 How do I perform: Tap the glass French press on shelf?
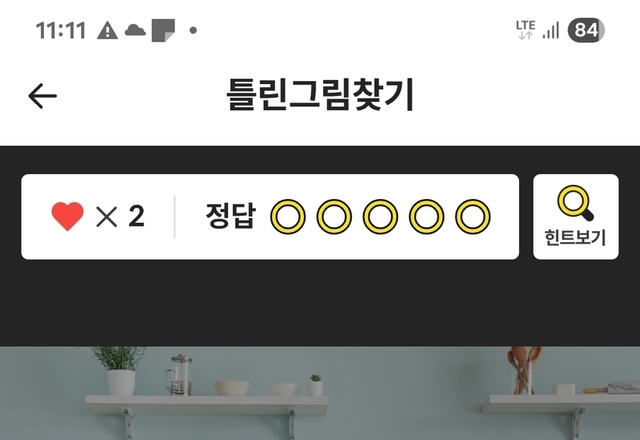coord(179,375)
